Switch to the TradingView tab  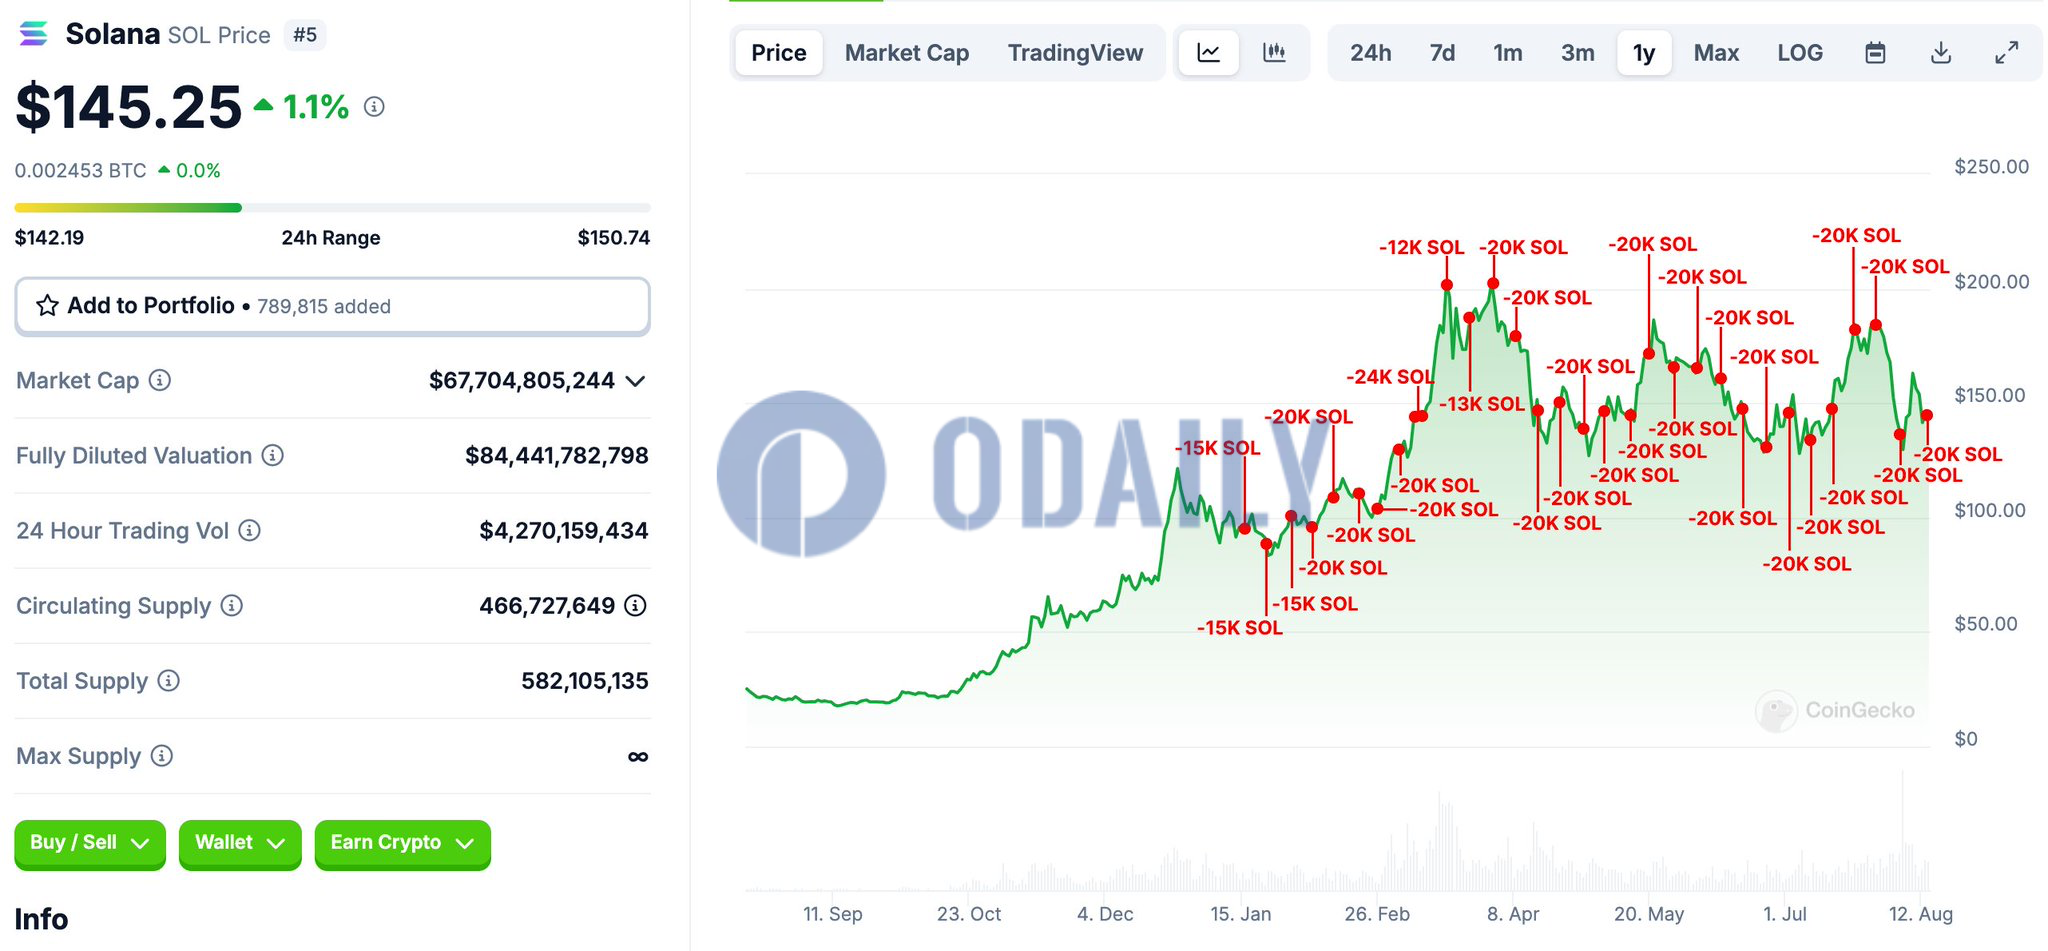click(1075, 53)
